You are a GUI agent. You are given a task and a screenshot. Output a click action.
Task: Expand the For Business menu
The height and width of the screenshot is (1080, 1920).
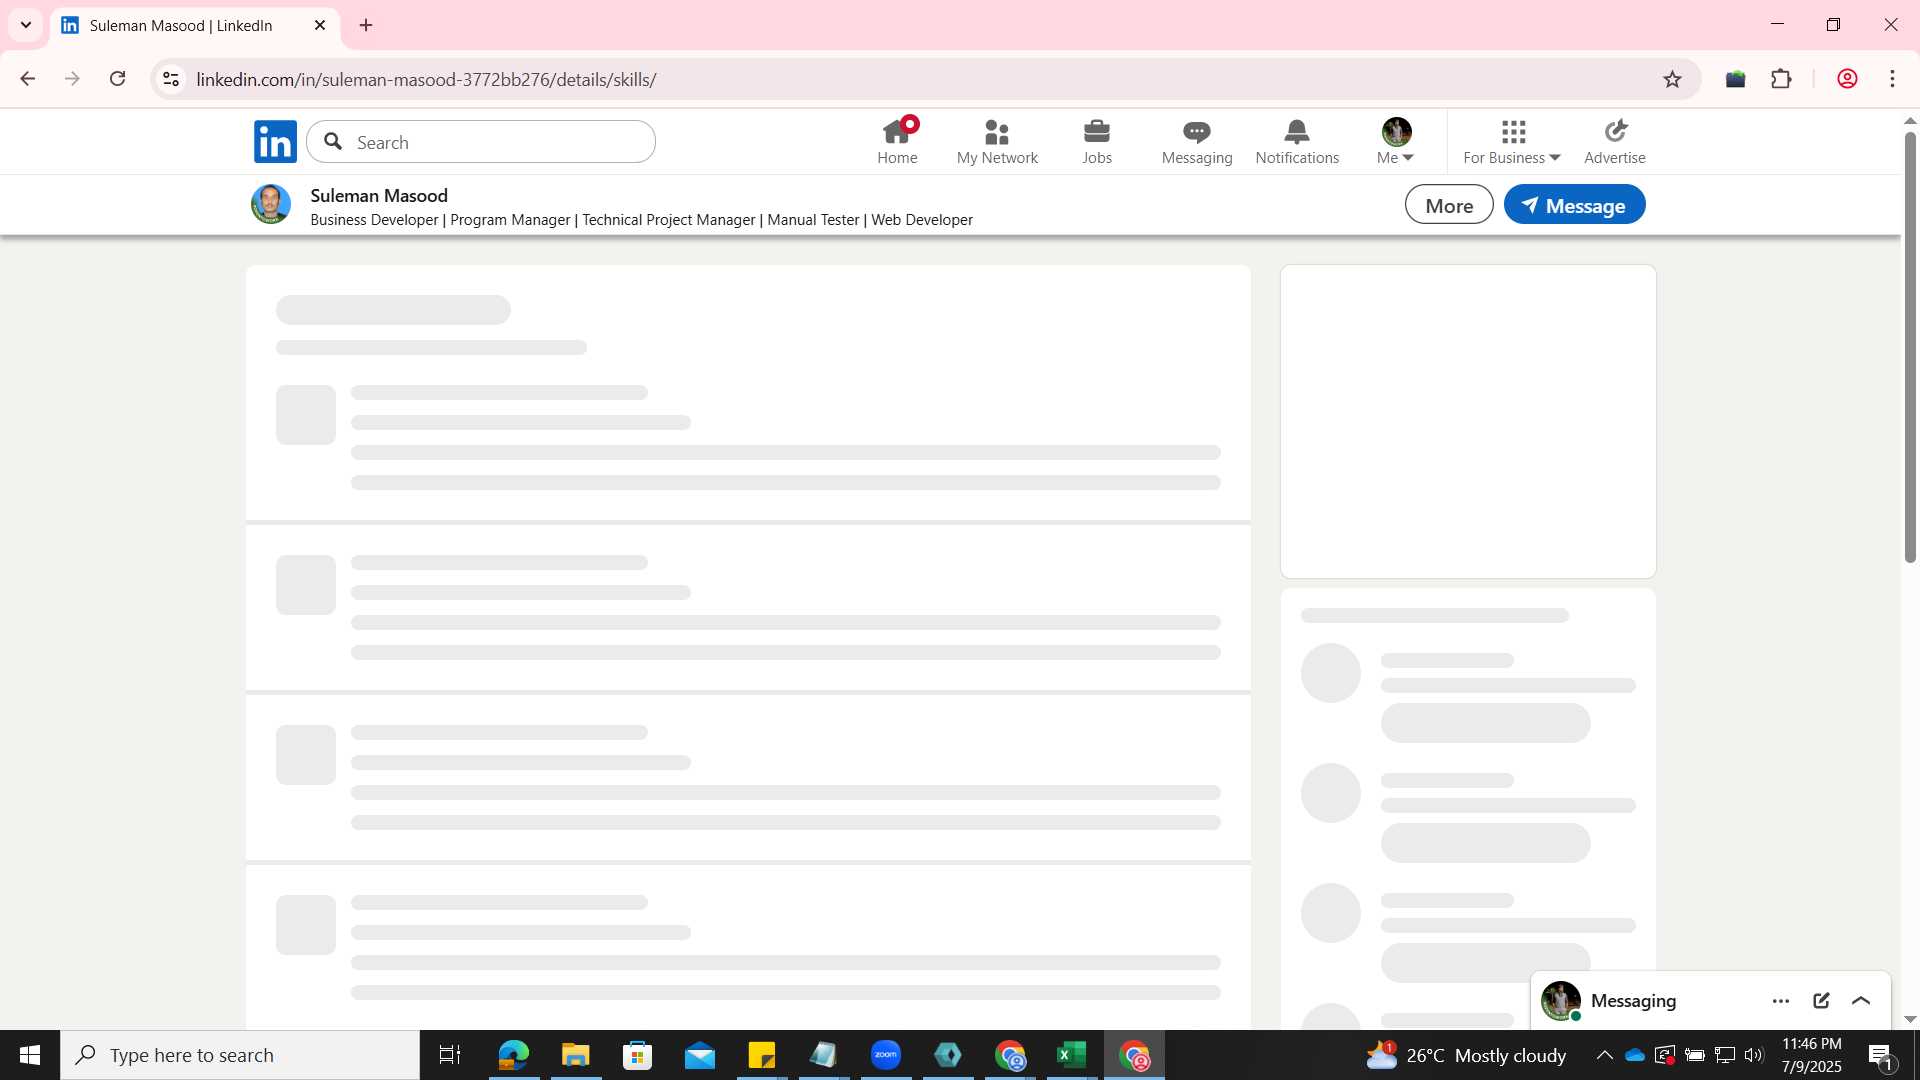coord(1512,142)
